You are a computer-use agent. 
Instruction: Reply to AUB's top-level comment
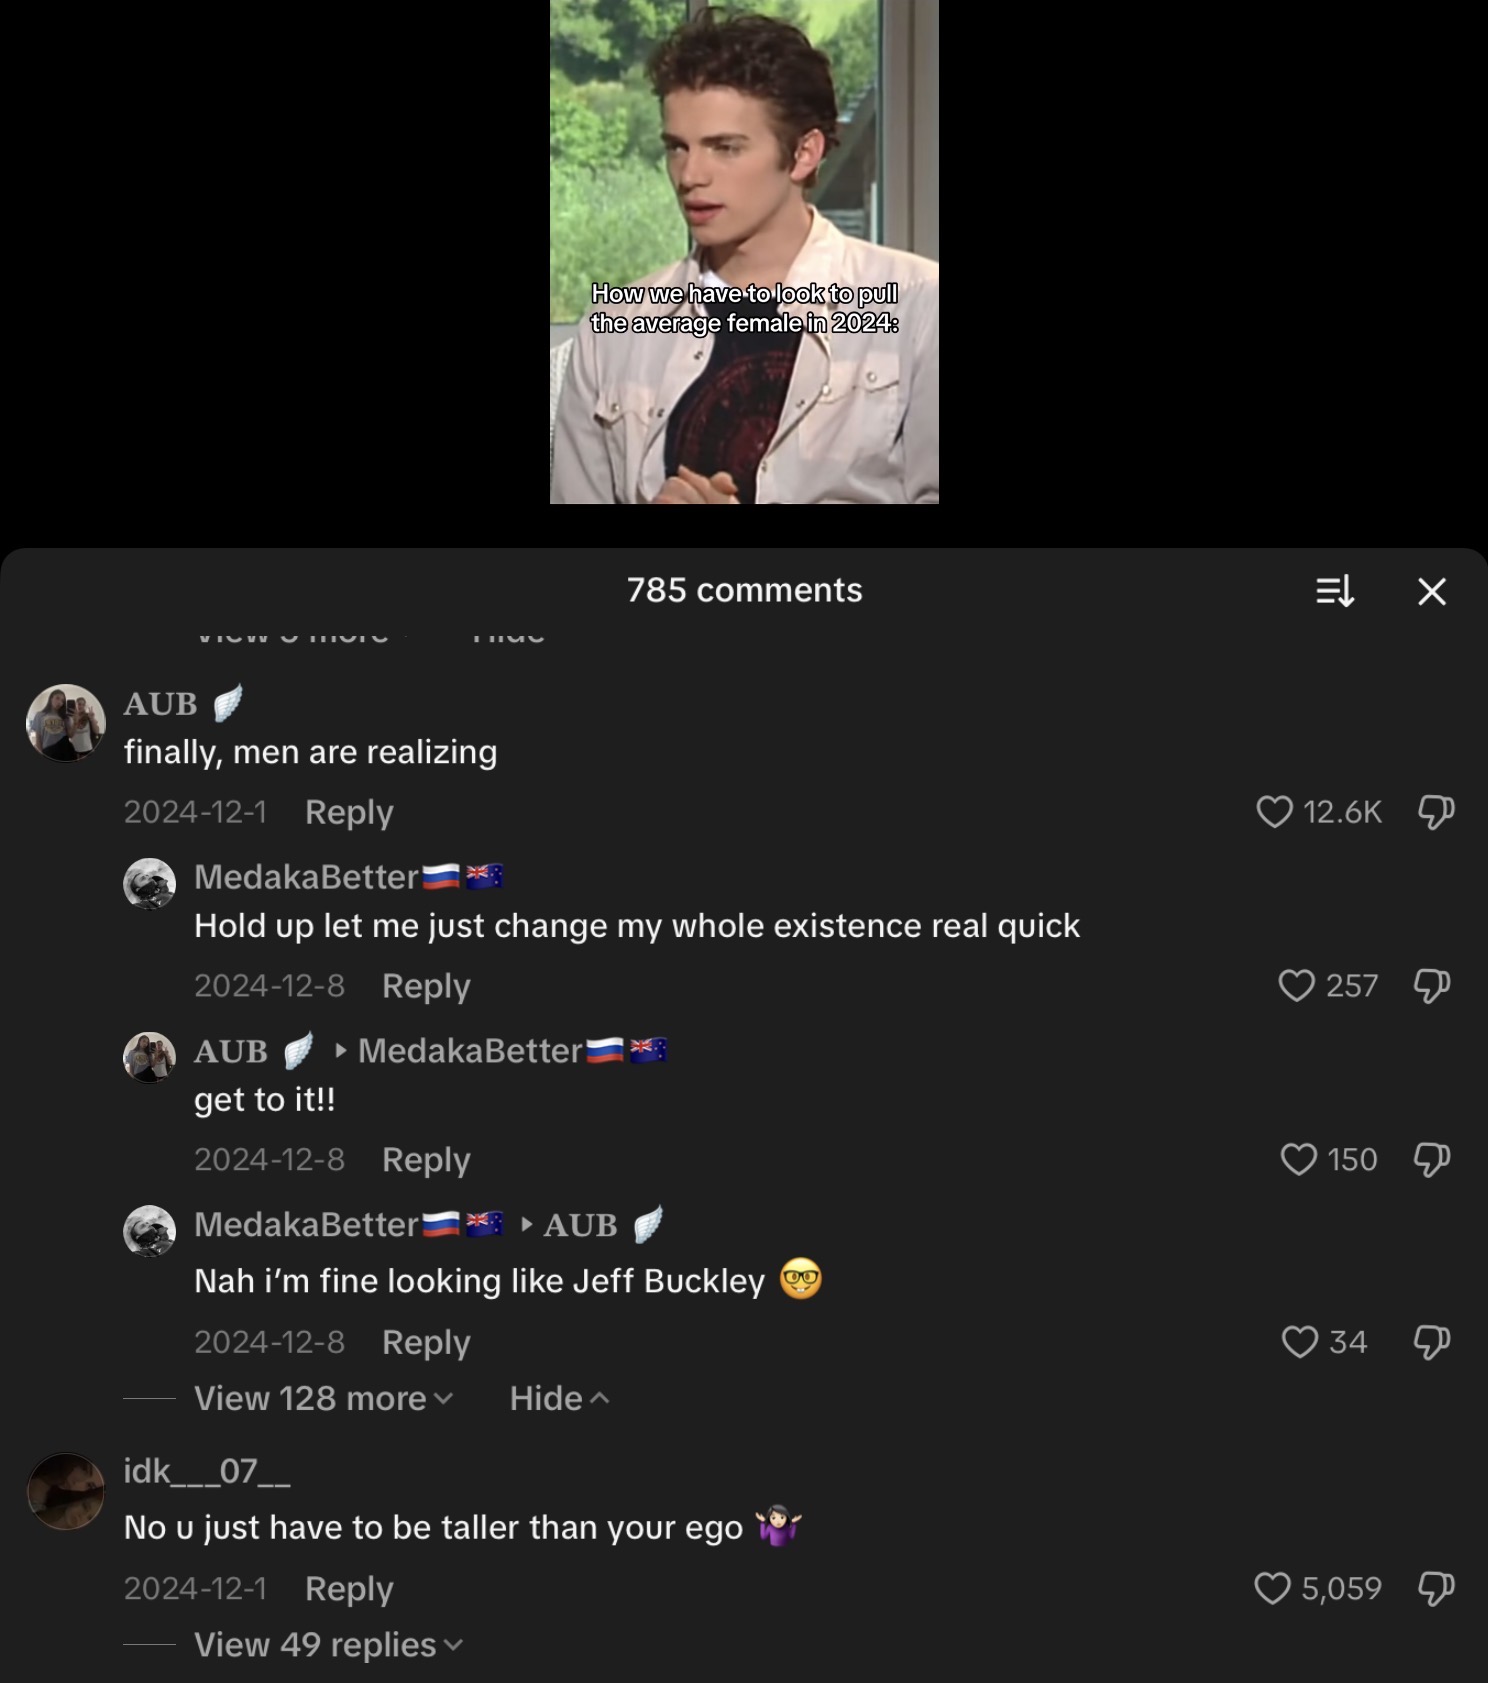pyautogui.click(x=349, y=812)
